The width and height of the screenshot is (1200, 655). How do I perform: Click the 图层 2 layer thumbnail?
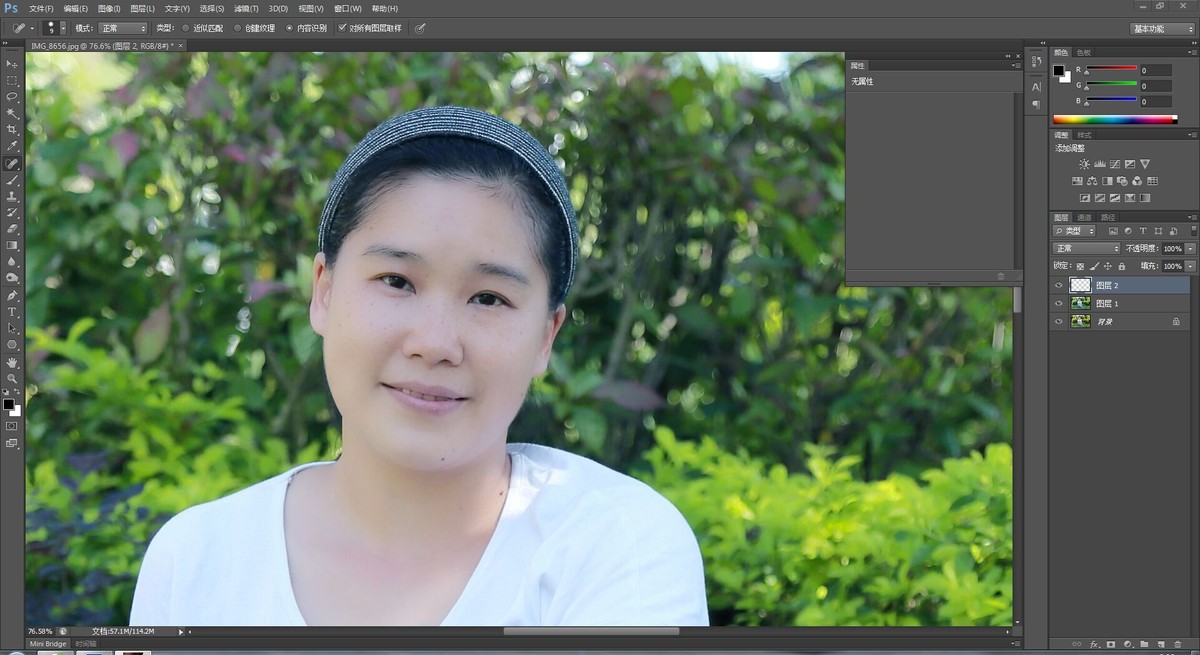[x=1081, y=286]
